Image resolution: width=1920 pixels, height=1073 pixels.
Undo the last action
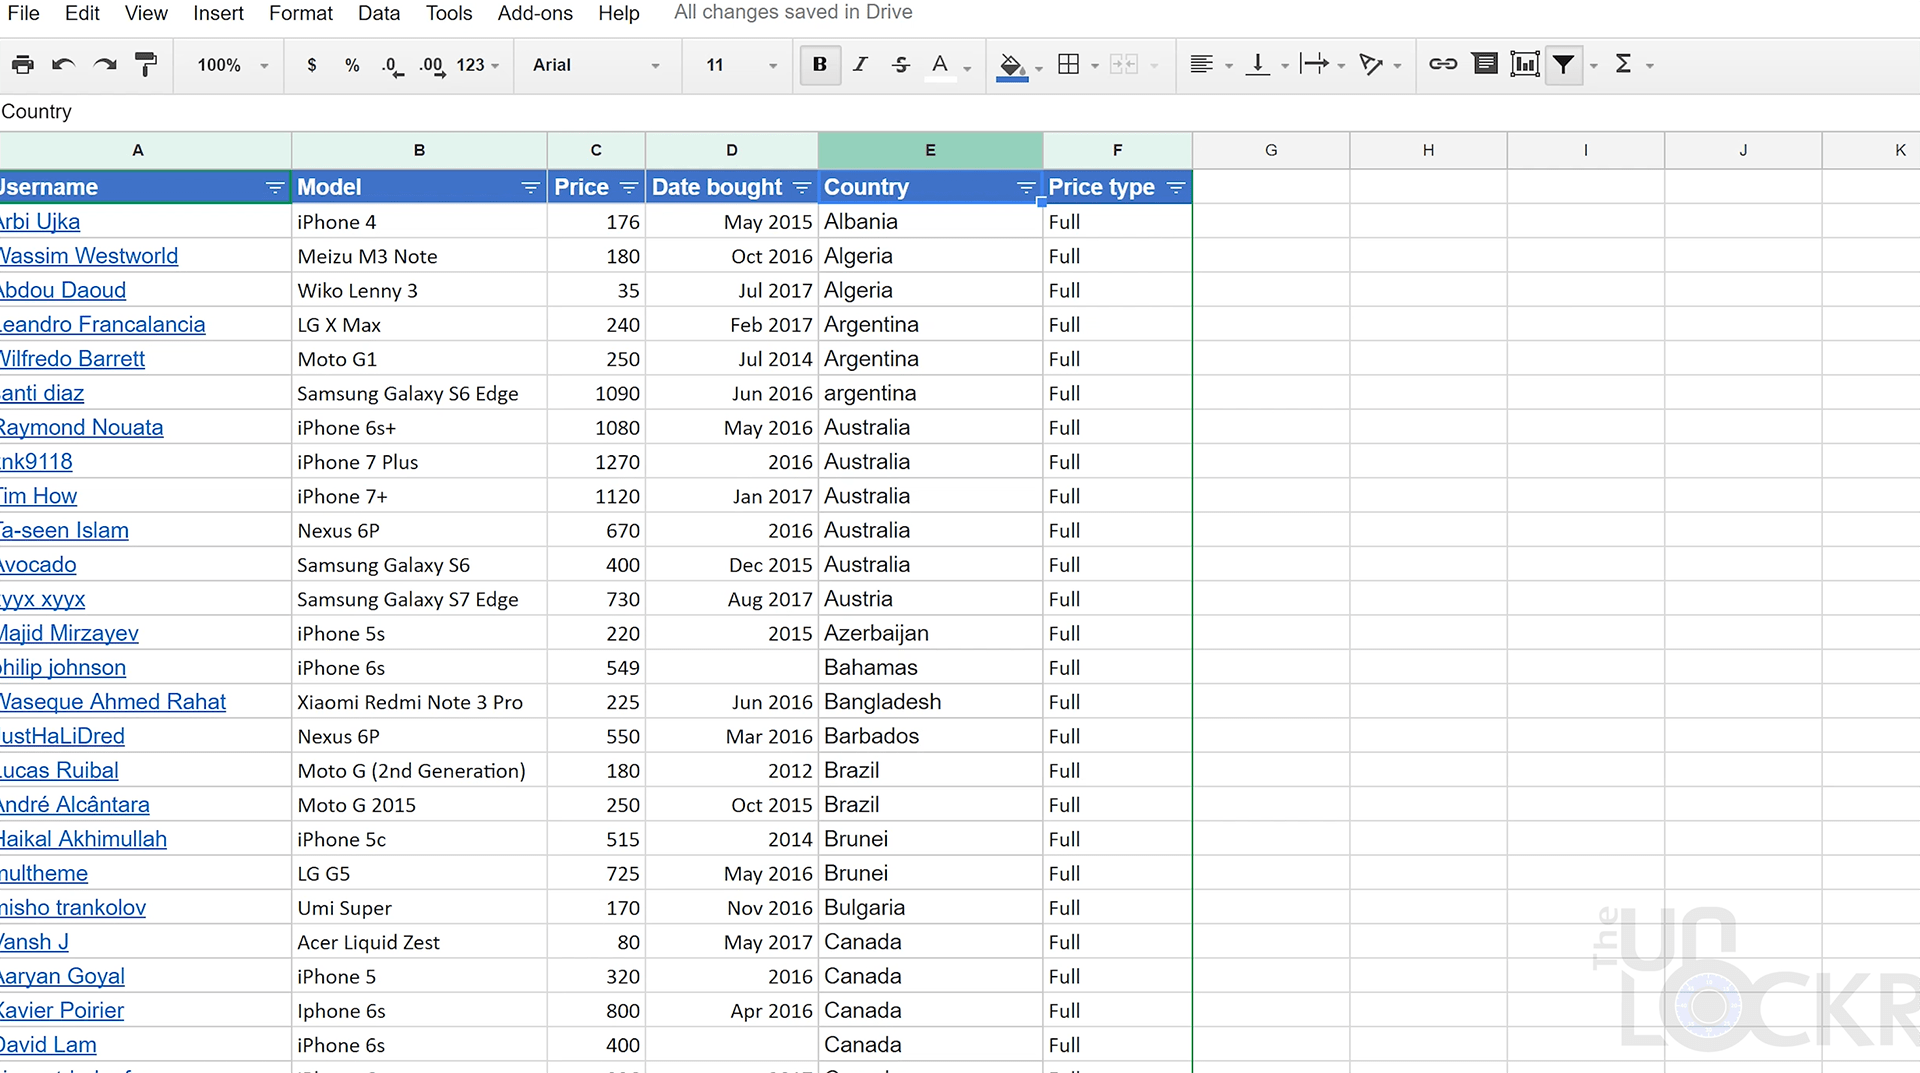point(63,65)
